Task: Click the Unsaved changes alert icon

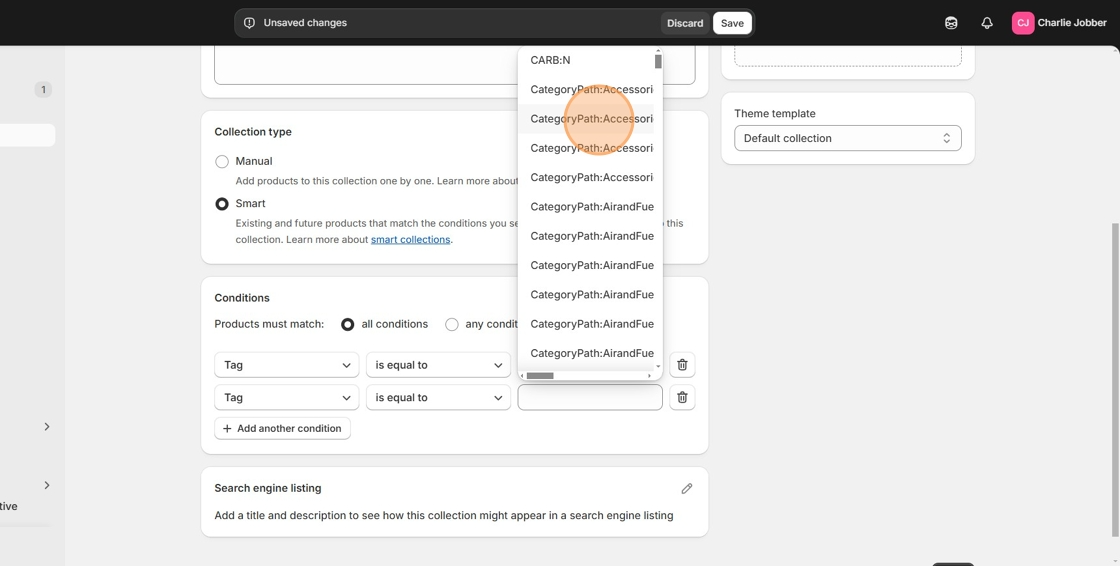Action: [249, 23]
